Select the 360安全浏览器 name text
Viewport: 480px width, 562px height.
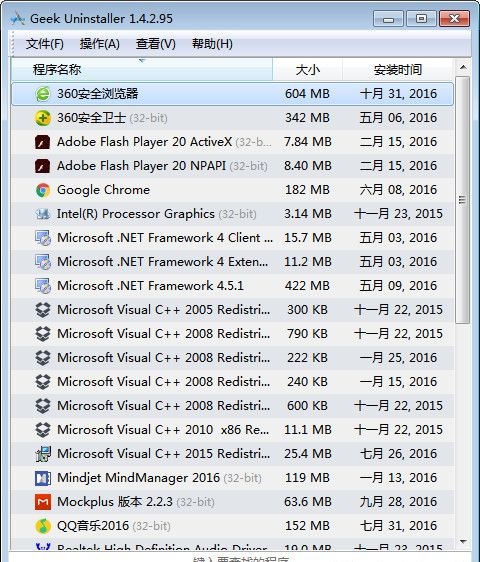tap(98, 94)
